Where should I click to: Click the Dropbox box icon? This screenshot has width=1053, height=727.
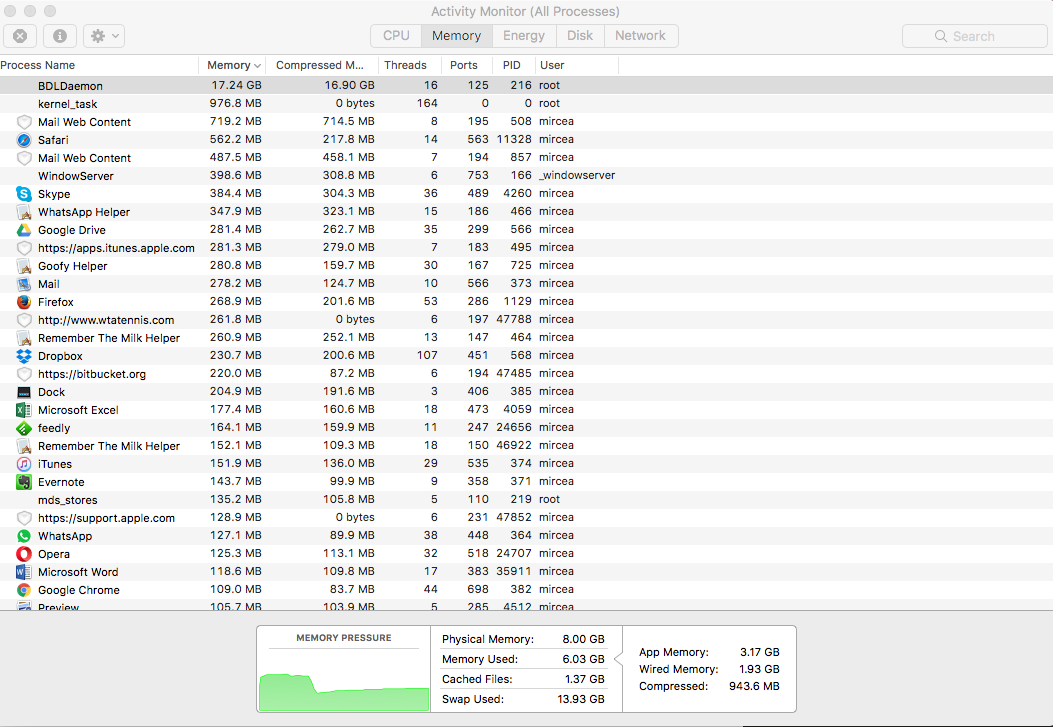(x=24, y=356)
